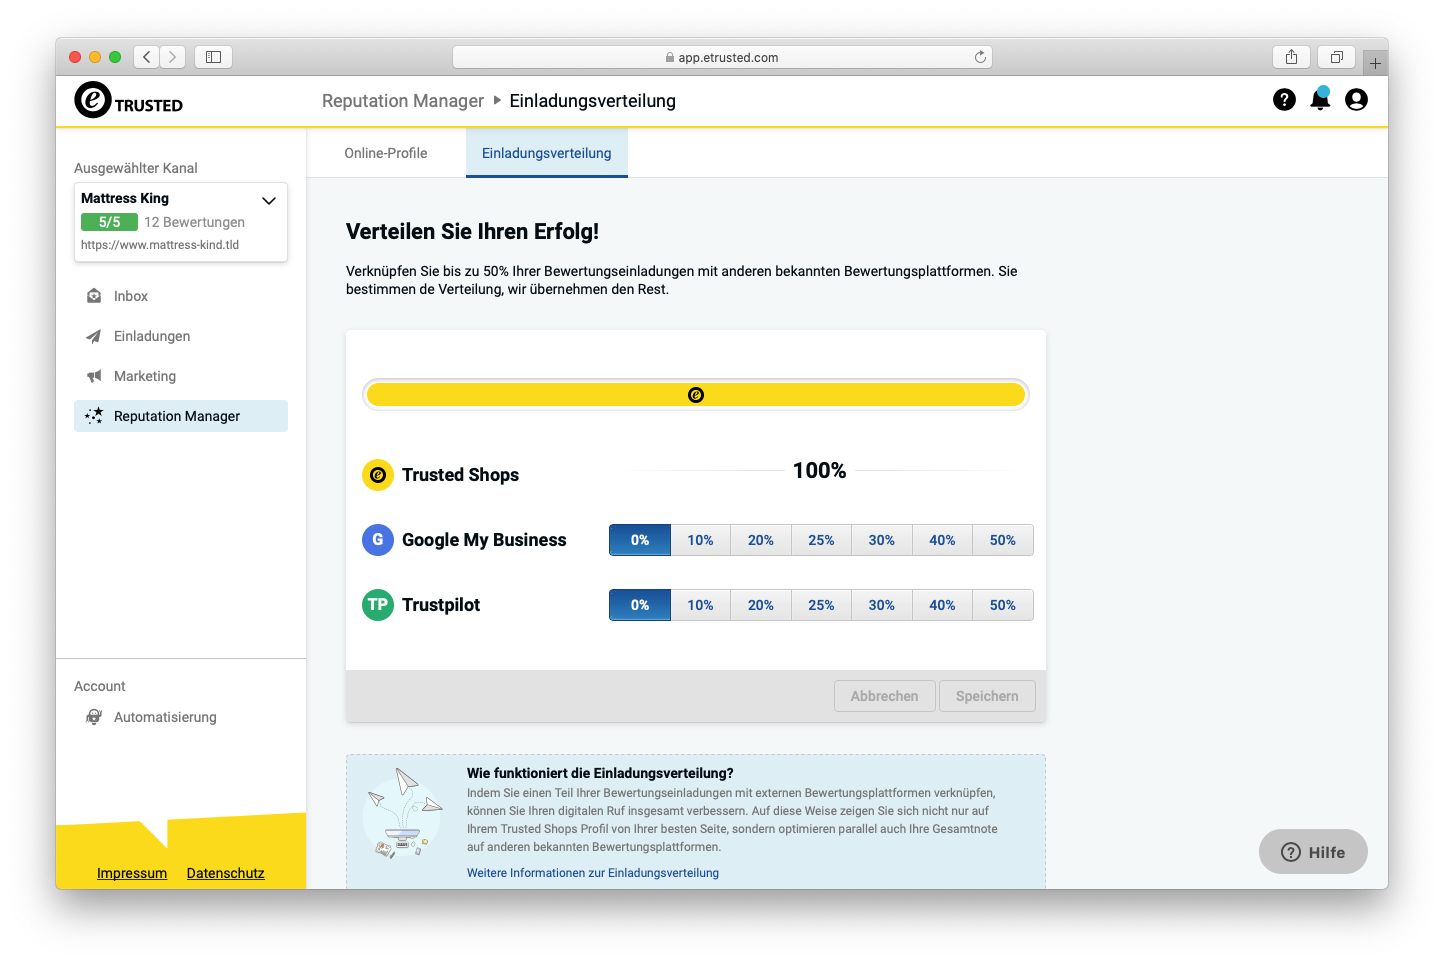The height and width of the screenshot is (963, 1444).
Task: Reload the page via refresh icon
Action: click(x=980, y=57)
